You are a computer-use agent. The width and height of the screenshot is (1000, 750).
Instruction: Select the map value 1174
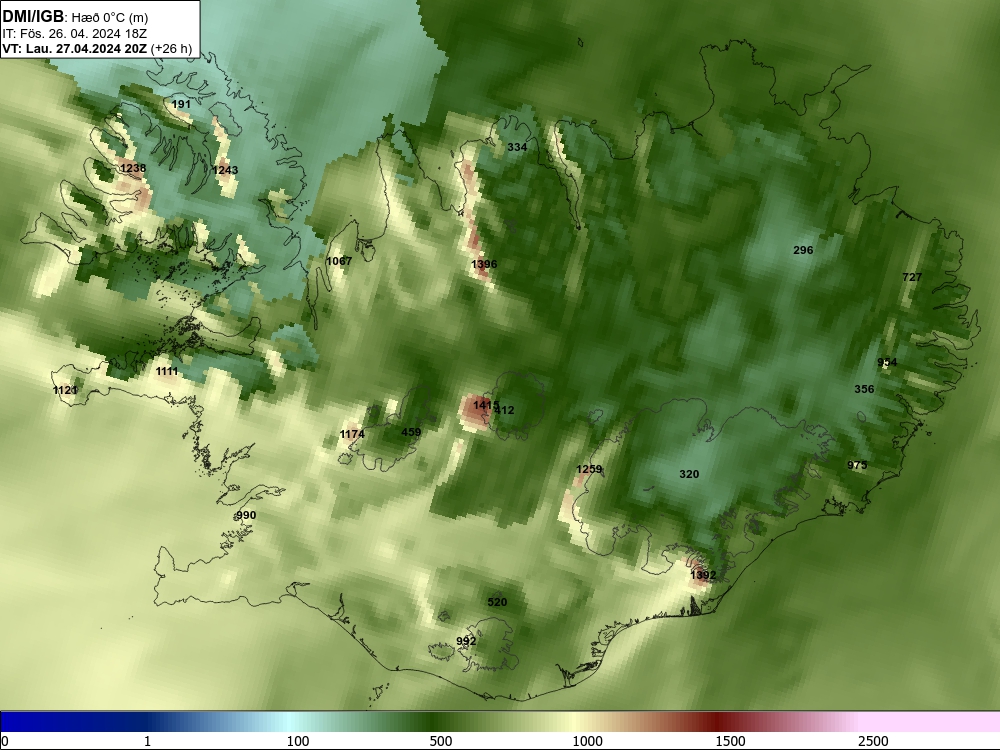point(352,434)
